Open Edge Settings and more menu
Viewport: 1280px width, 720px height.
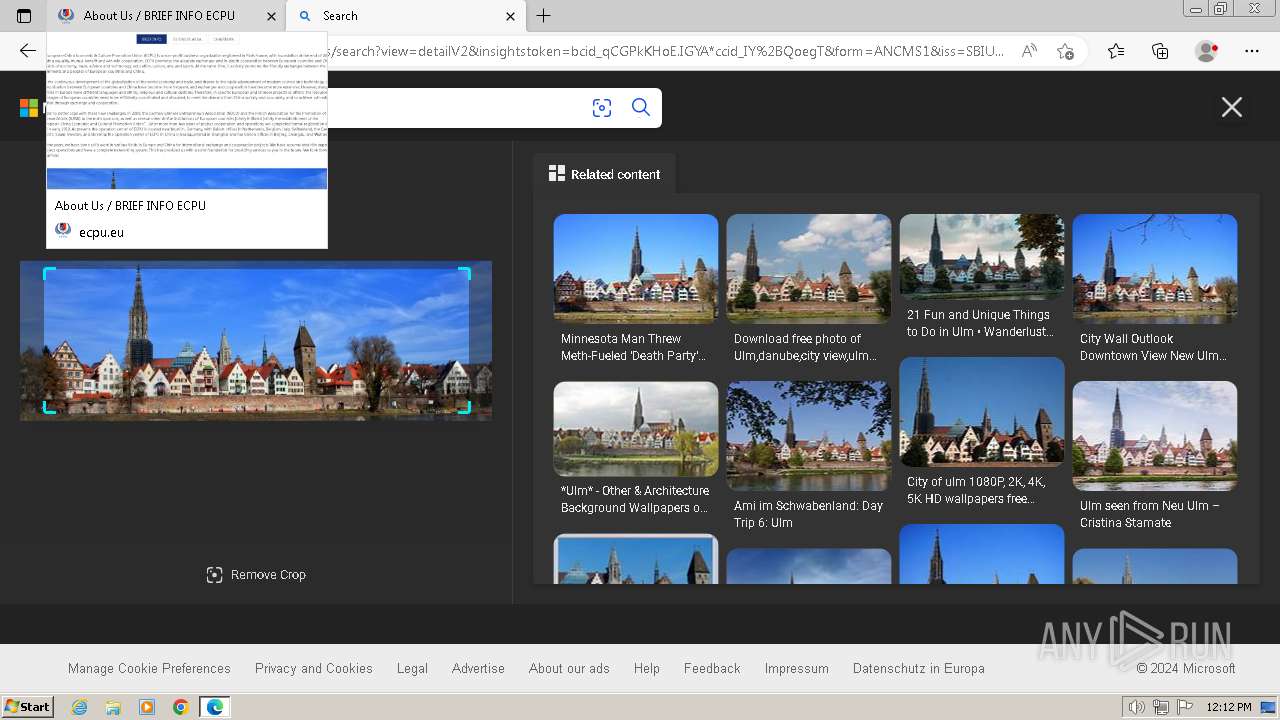pyautogui.click(x=1251, y=51)
